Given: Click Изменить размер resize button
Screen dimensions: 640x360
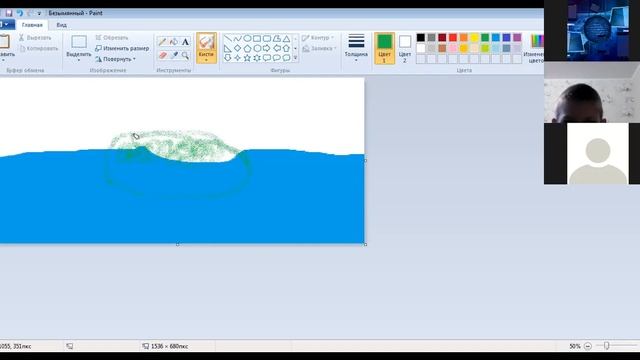Looking at the screenshot, I should point(122,48).
